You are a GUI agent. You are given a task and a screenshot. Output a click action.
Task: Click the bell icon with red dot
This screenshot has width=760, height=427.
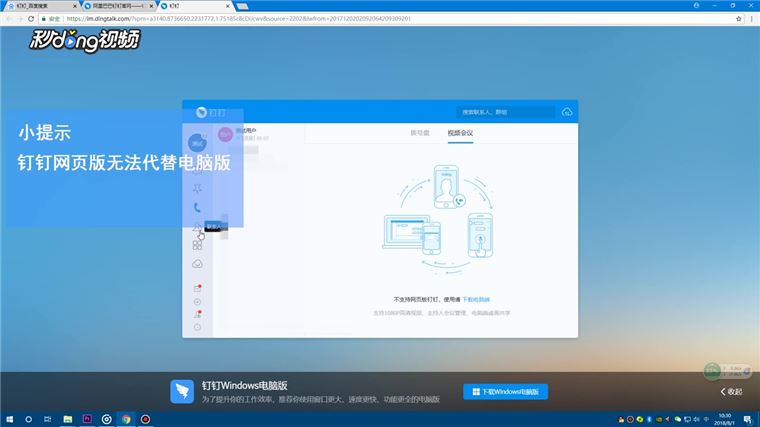pos(197,315)
